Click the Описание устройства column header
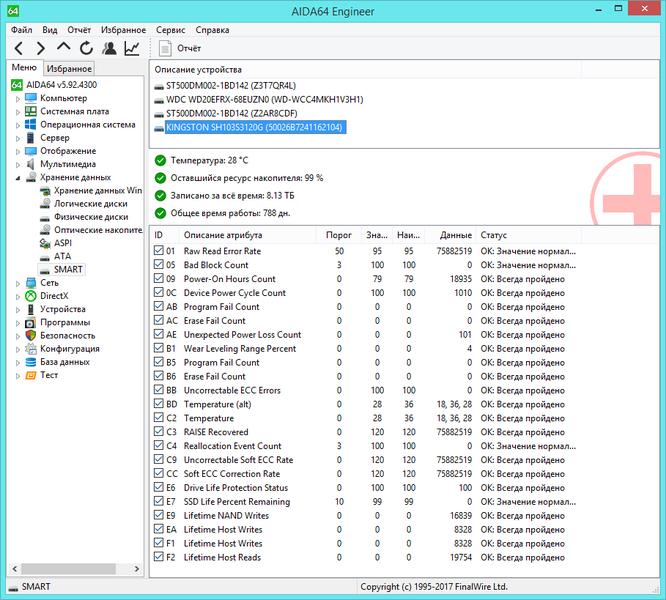666x600 pixels. point(365,70)
